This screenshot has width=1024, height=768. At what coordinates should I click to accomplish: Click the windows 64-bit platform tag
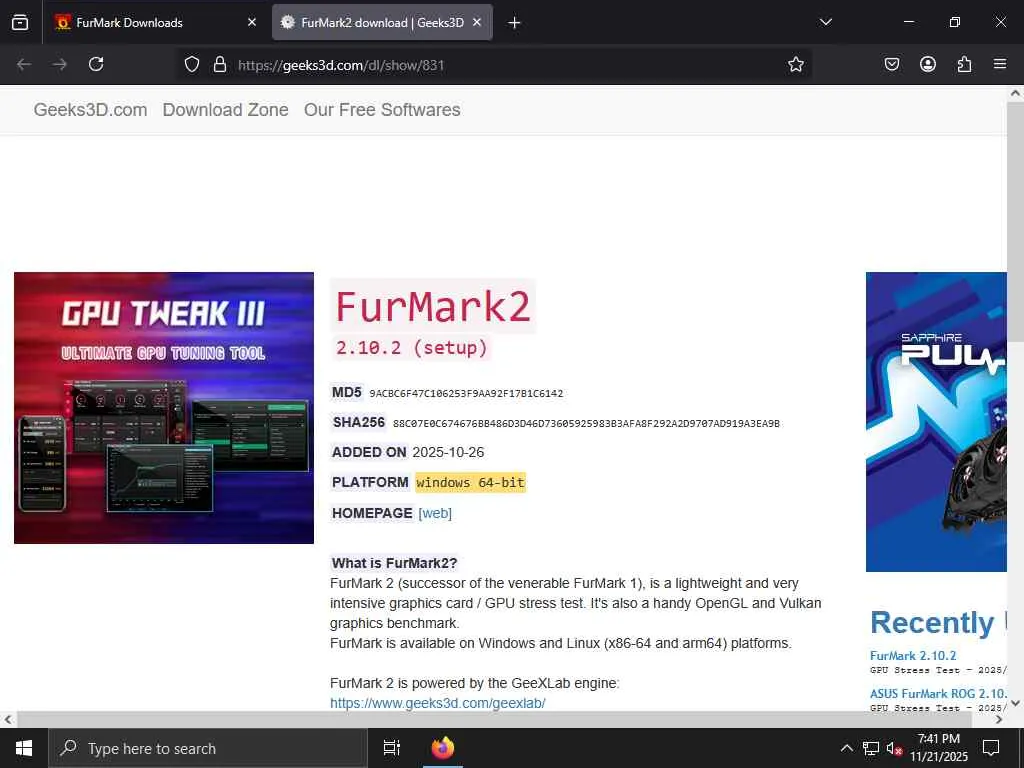click(470, 483)
